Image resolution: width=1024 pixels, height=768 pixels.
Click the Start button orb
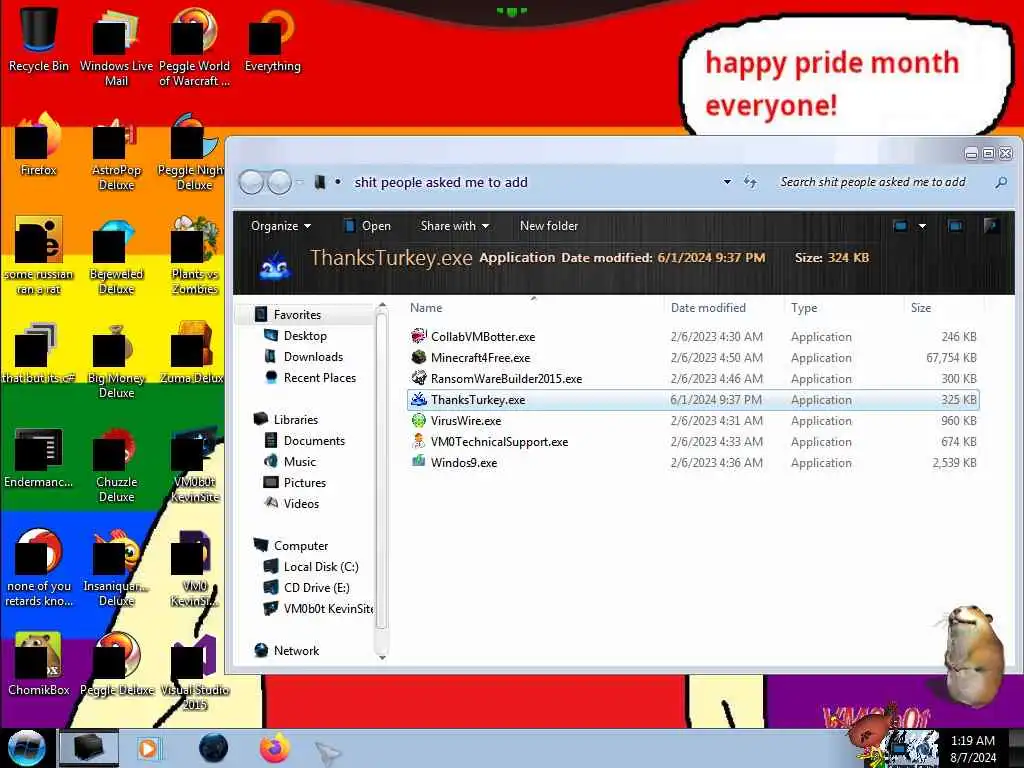(x=26, y=748)
